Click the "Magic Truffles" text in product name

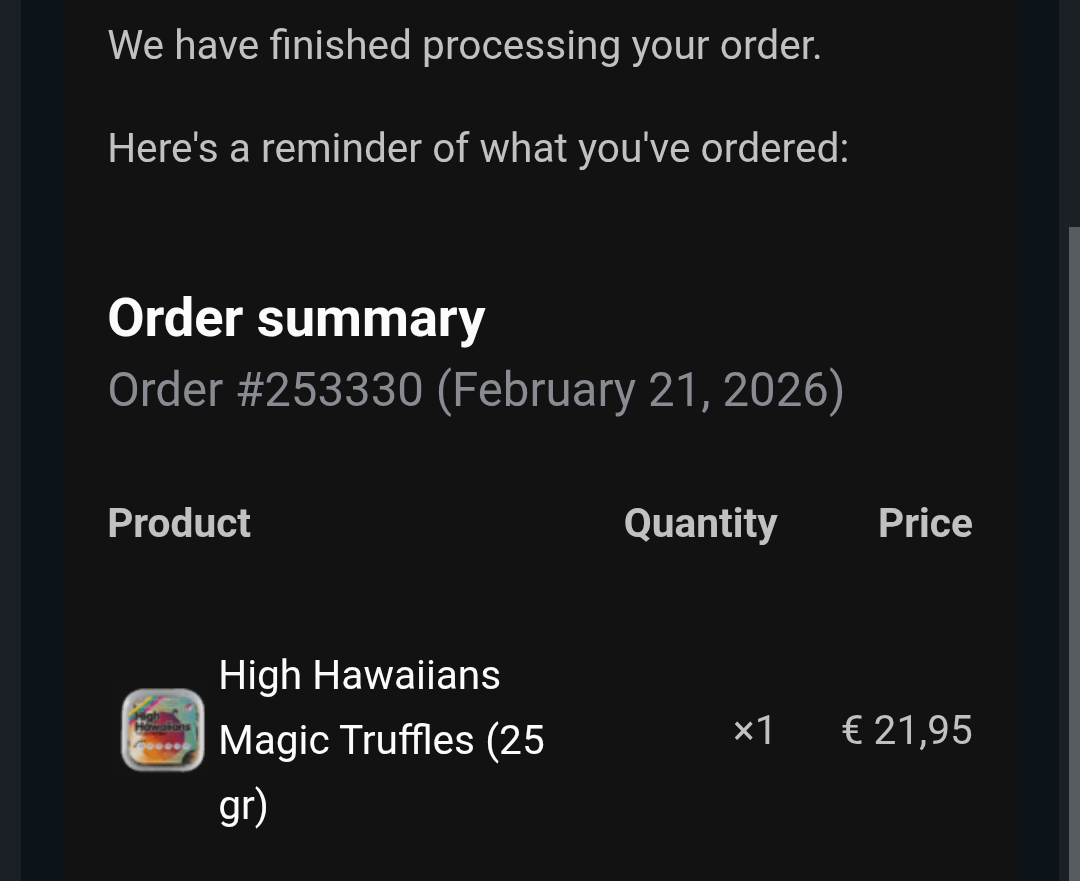click(346, 741)
